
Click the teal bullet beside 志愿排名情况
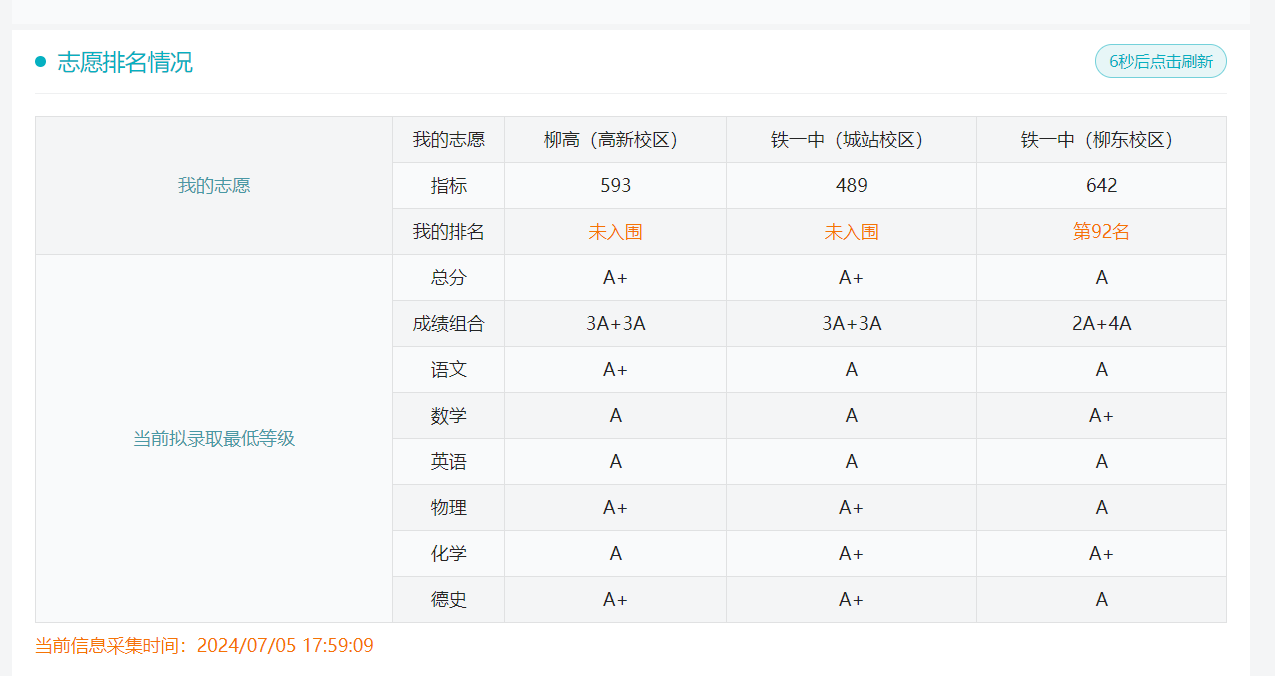41,62
